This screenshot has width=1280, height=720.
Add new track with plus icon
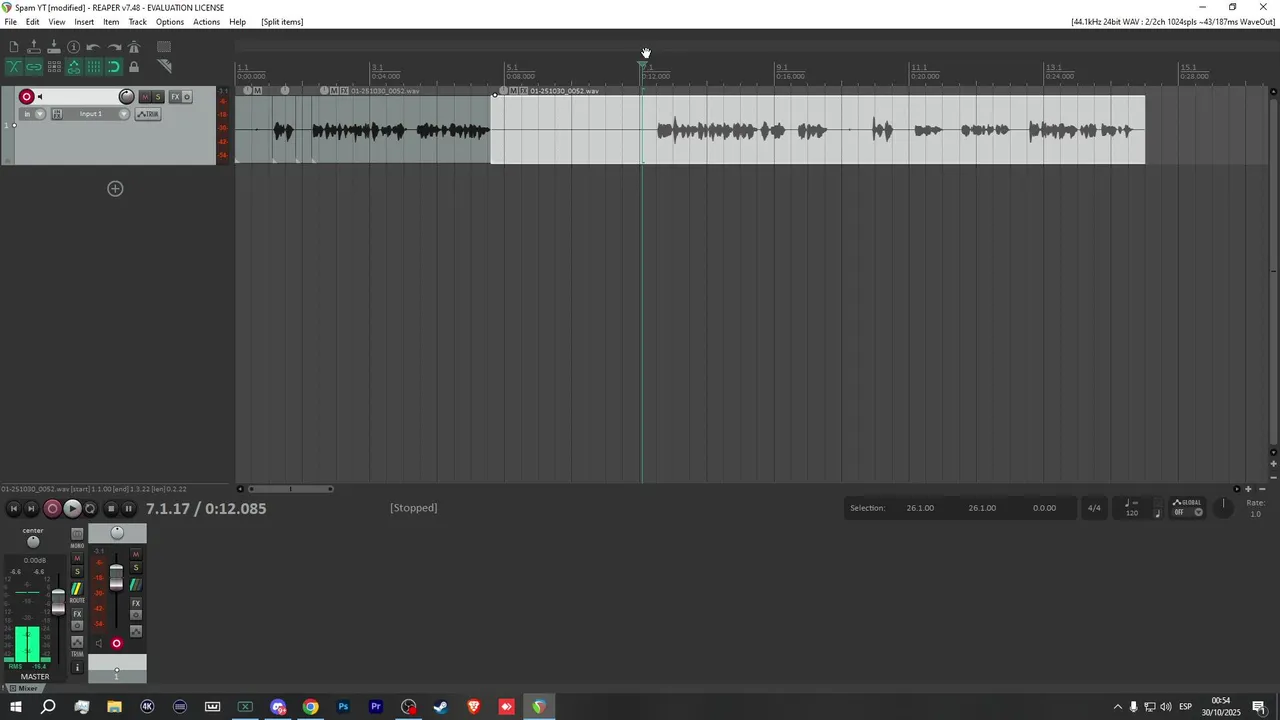click(115, 189)
